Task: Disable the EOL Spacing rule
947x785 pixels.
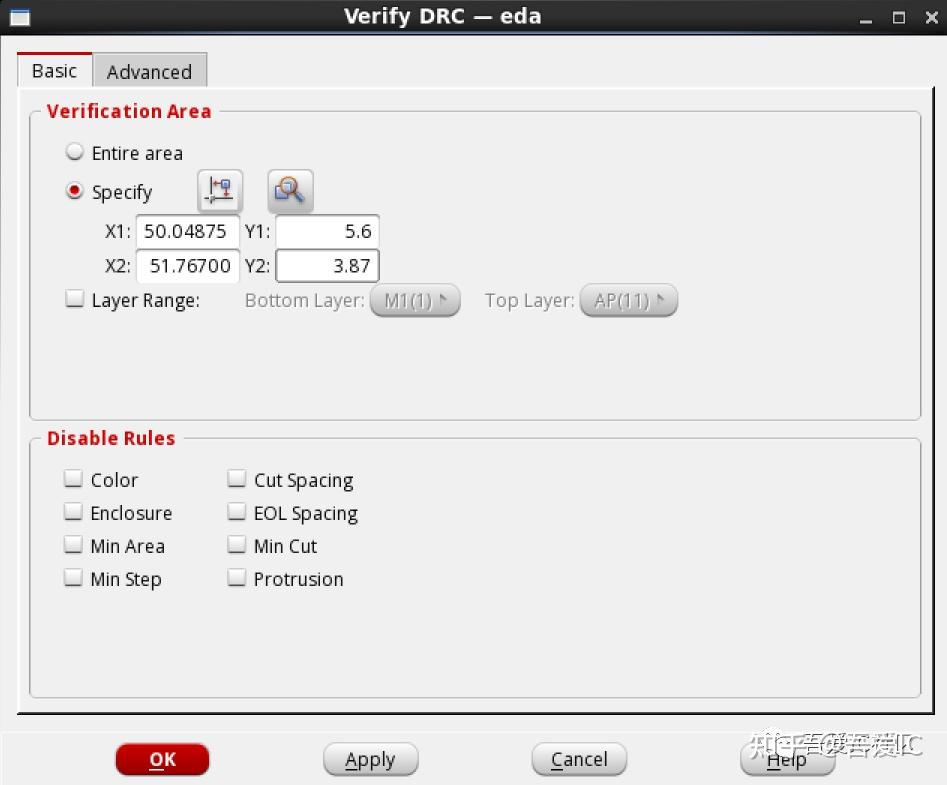Action: tap(237, 511)
